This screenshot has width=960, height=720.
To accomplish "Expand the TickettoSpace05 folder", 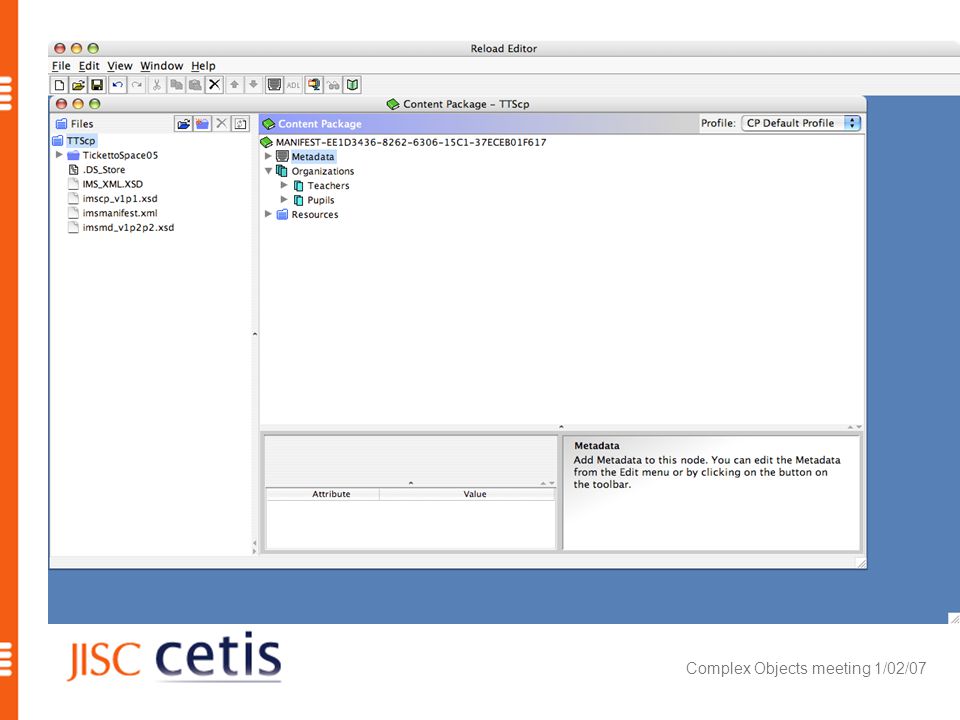I will 59,155.
